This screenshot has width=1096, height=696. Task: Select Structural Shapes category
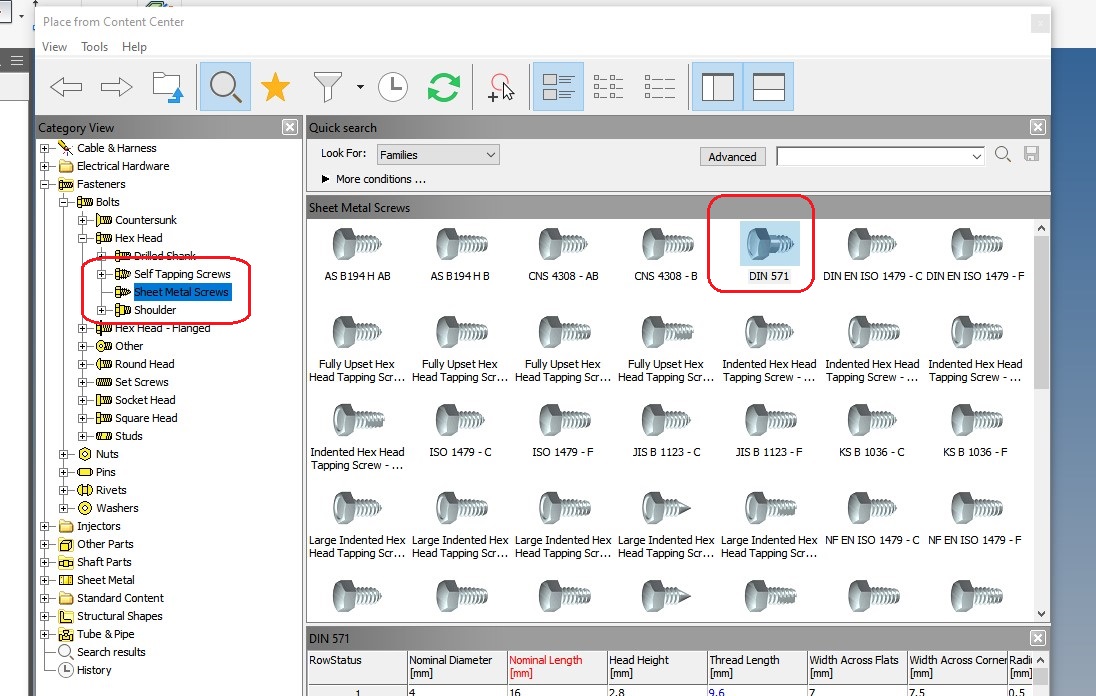[119, 616]
